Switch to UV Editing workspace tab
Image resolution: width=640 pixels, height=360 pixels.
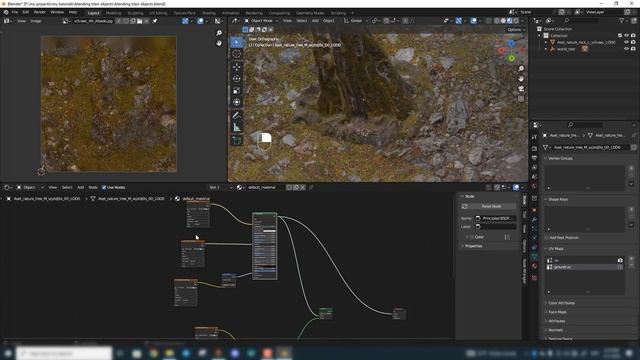point(158,13)
